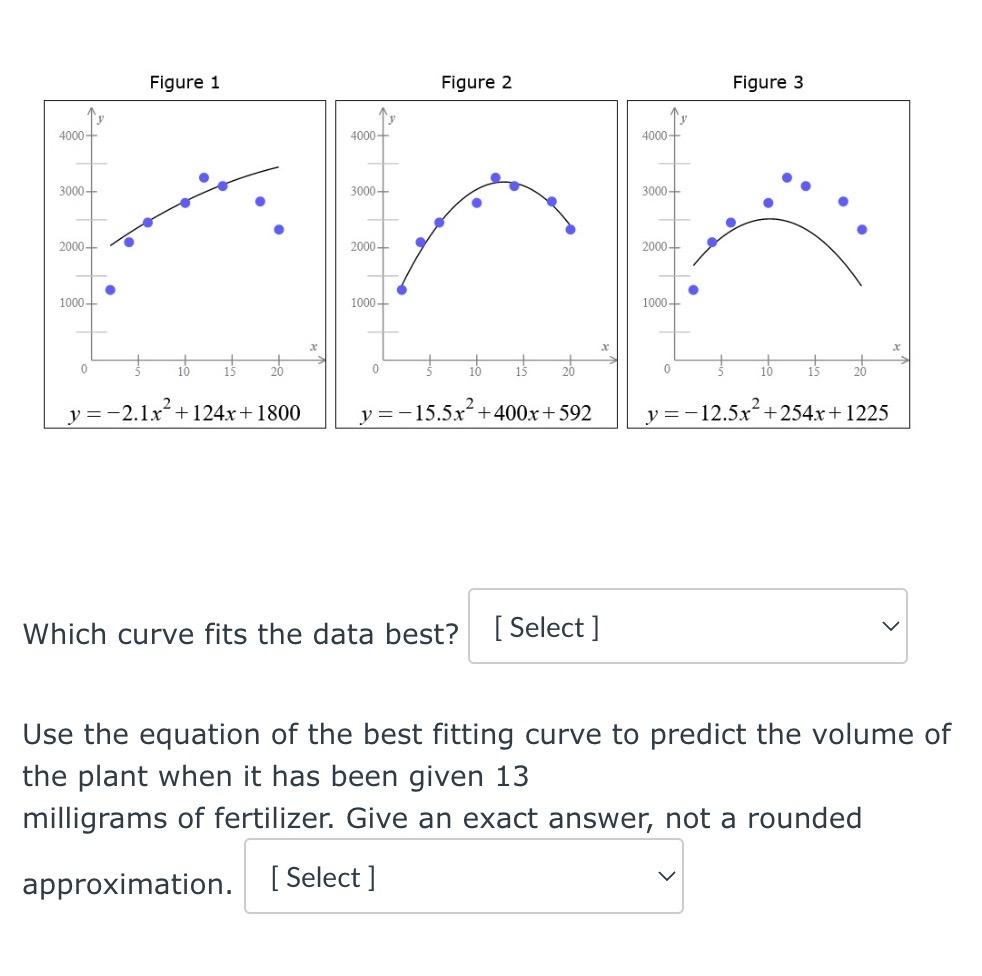
Task: Click the chevron on the approximation dropdown
Action: point(667,876)
